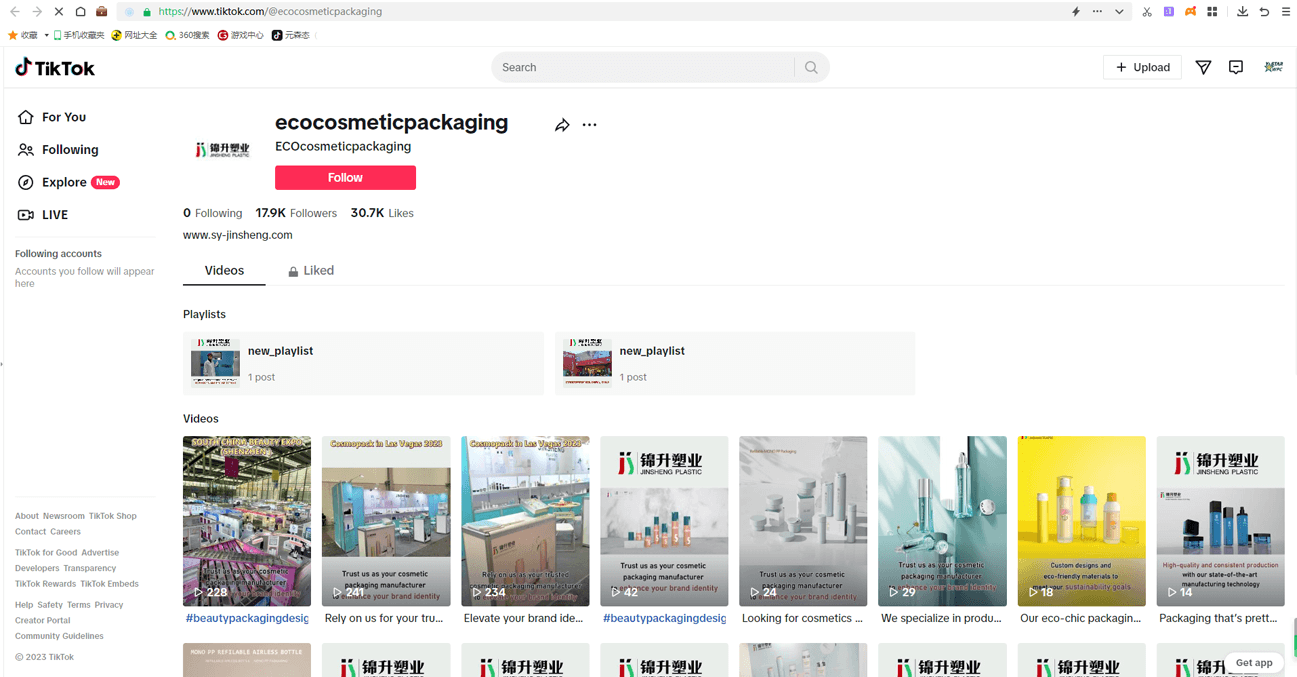Open the Community Guidelines link
This screenshot has width=1297, height=677.
[59, 636]
